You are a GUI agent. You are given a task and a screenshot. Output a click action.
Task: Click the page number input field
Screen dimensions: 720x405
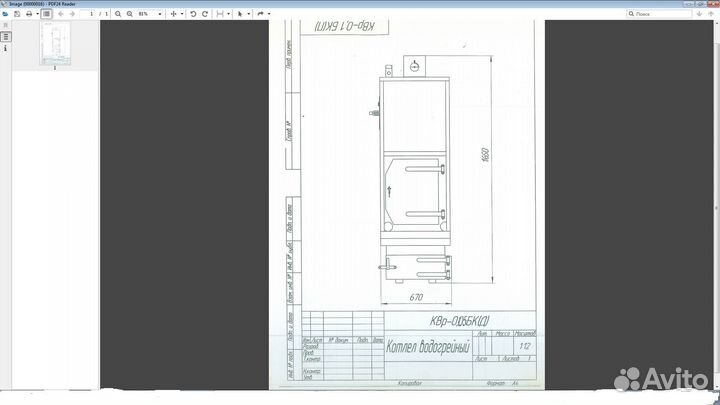[x=88, y=14]
